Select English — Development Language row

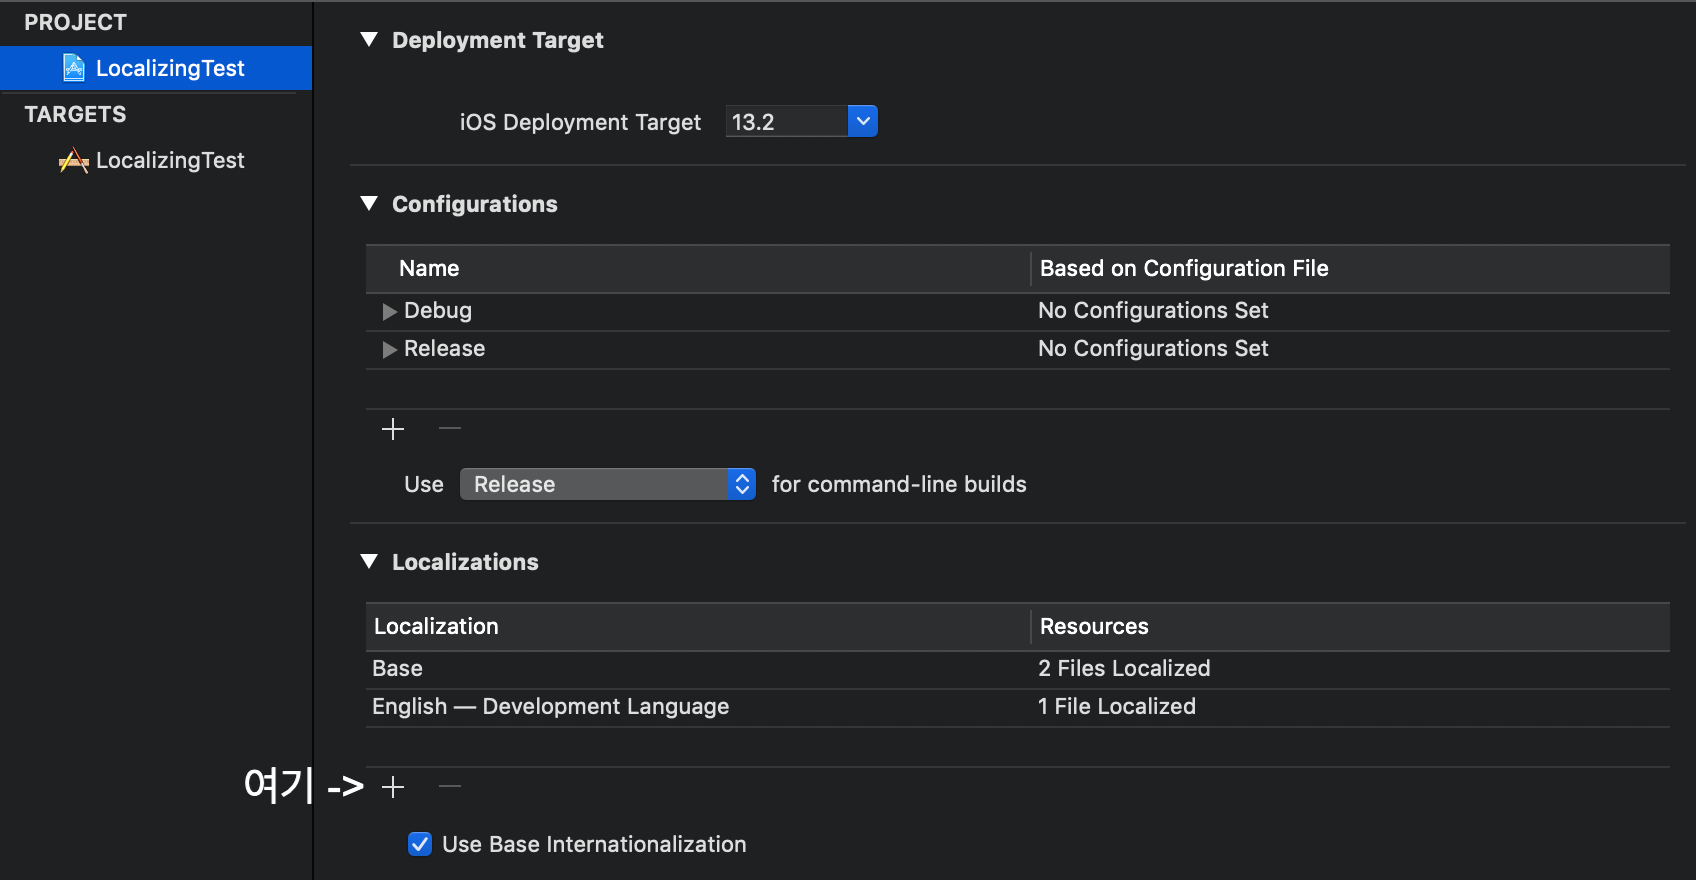coord(1018,707)
